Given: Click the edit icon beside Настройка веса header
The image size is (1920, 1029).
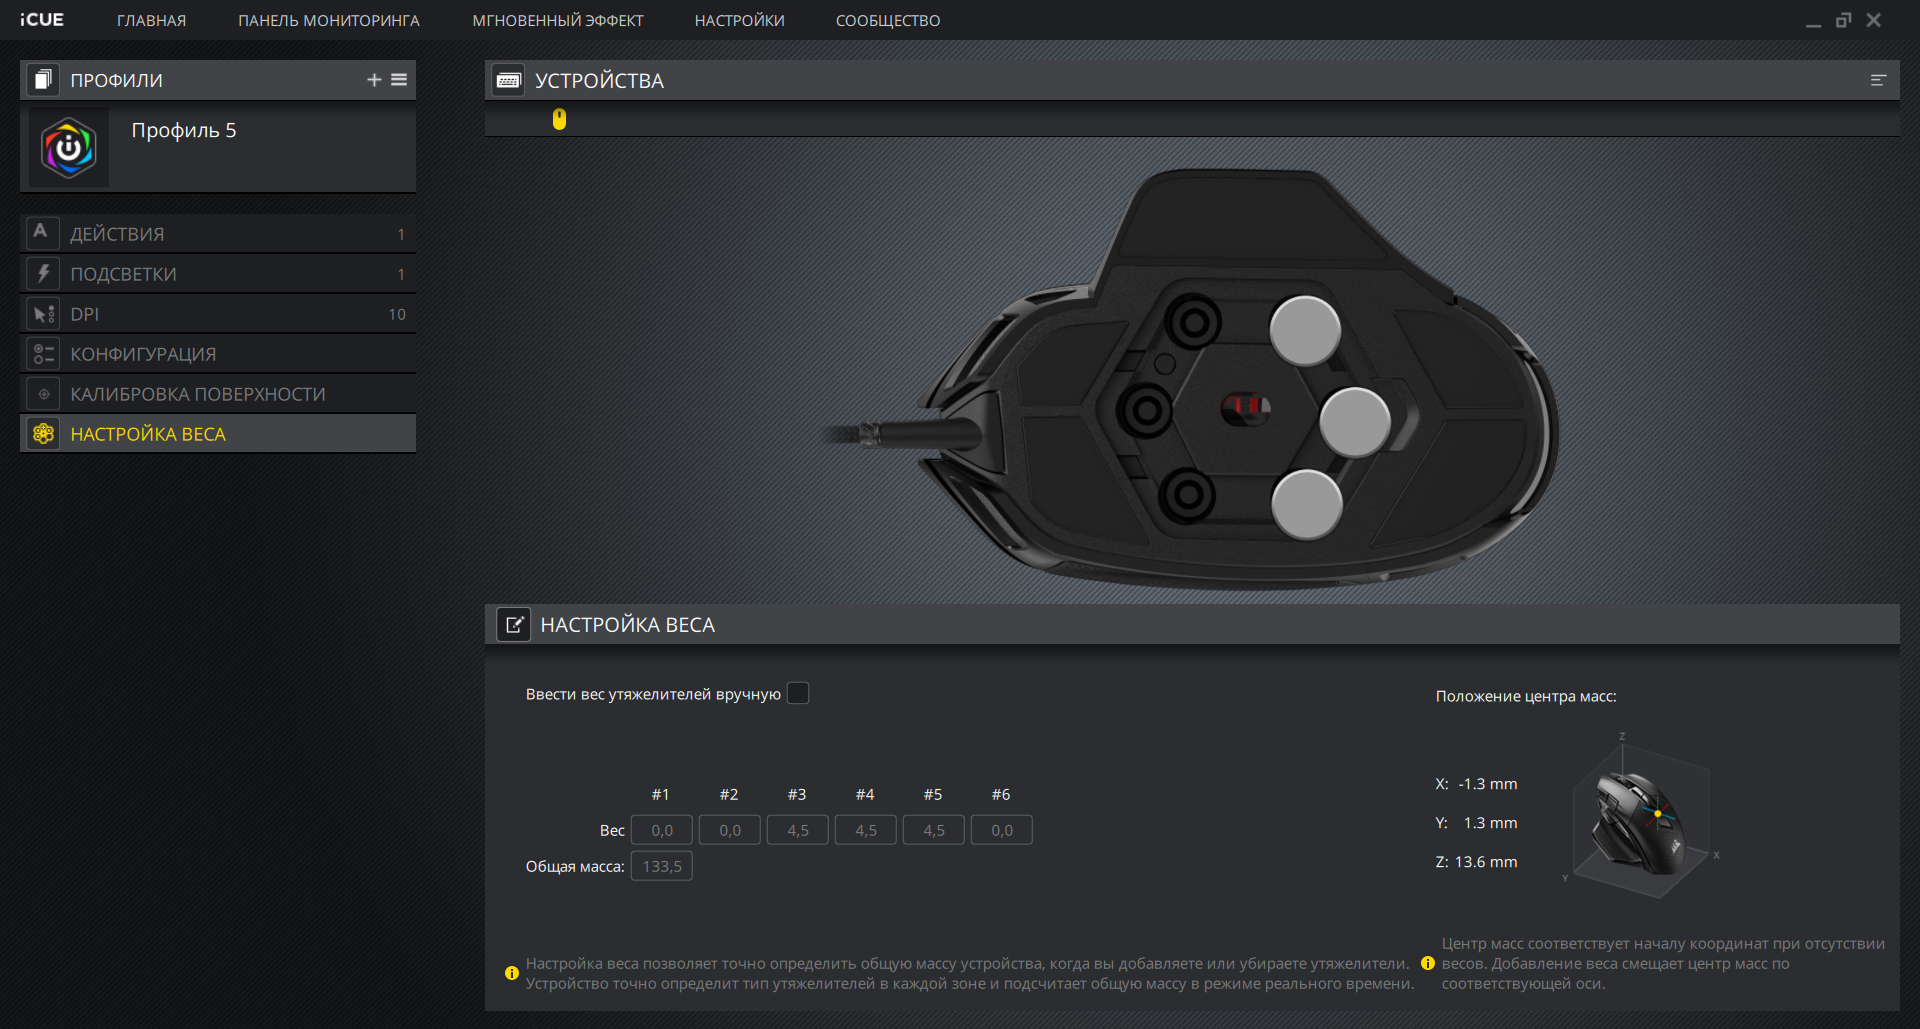Looking at the screenshot, I should [514, 625].
